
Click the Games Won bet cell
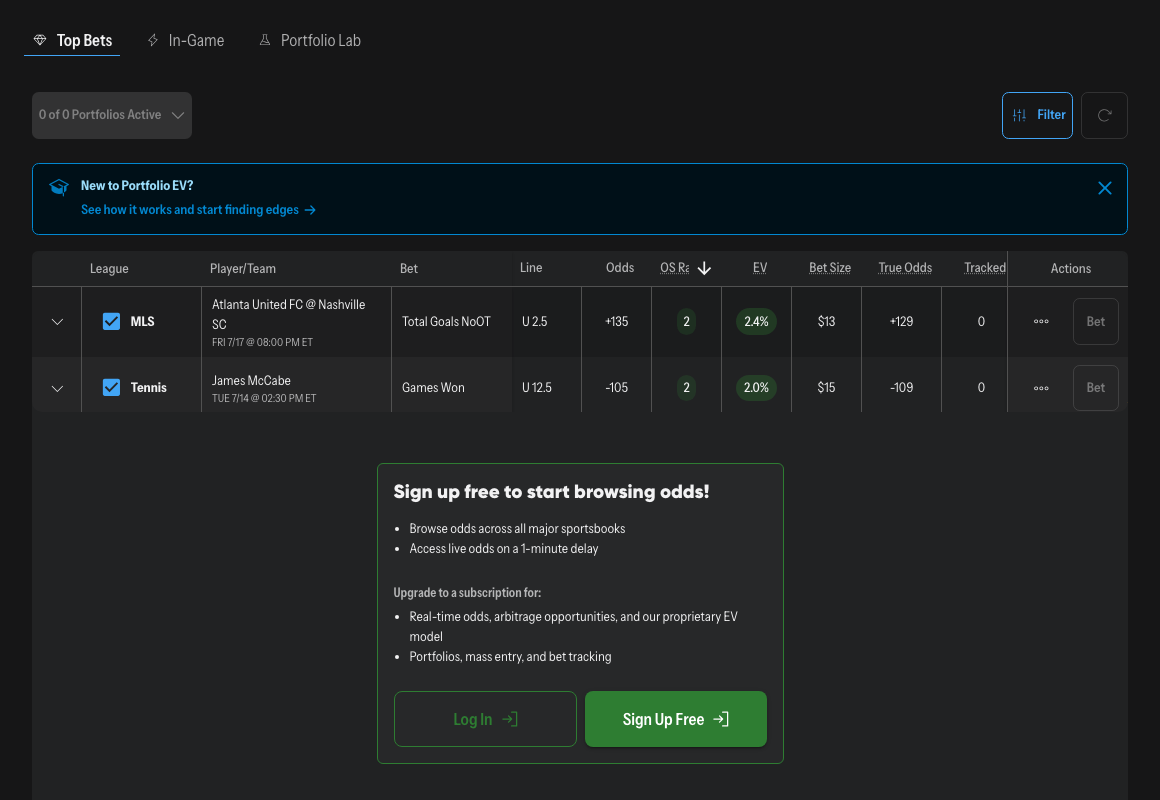pyautogui.click(x=433, y=387)
